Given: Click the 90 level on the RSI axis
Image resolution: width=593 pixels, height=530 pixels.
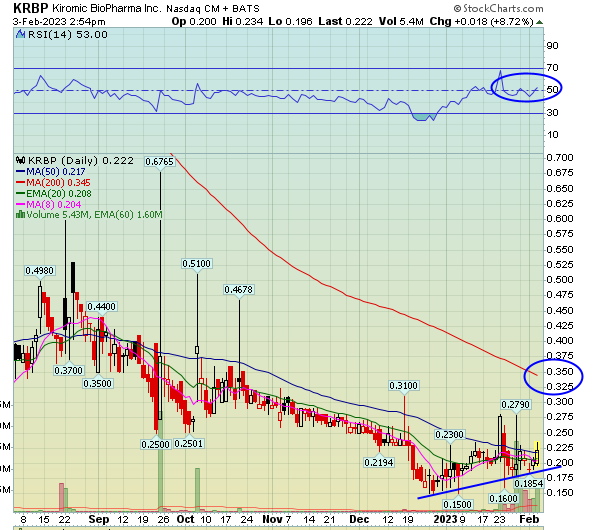Looking at the screenshot, I should tap(553, 46).
